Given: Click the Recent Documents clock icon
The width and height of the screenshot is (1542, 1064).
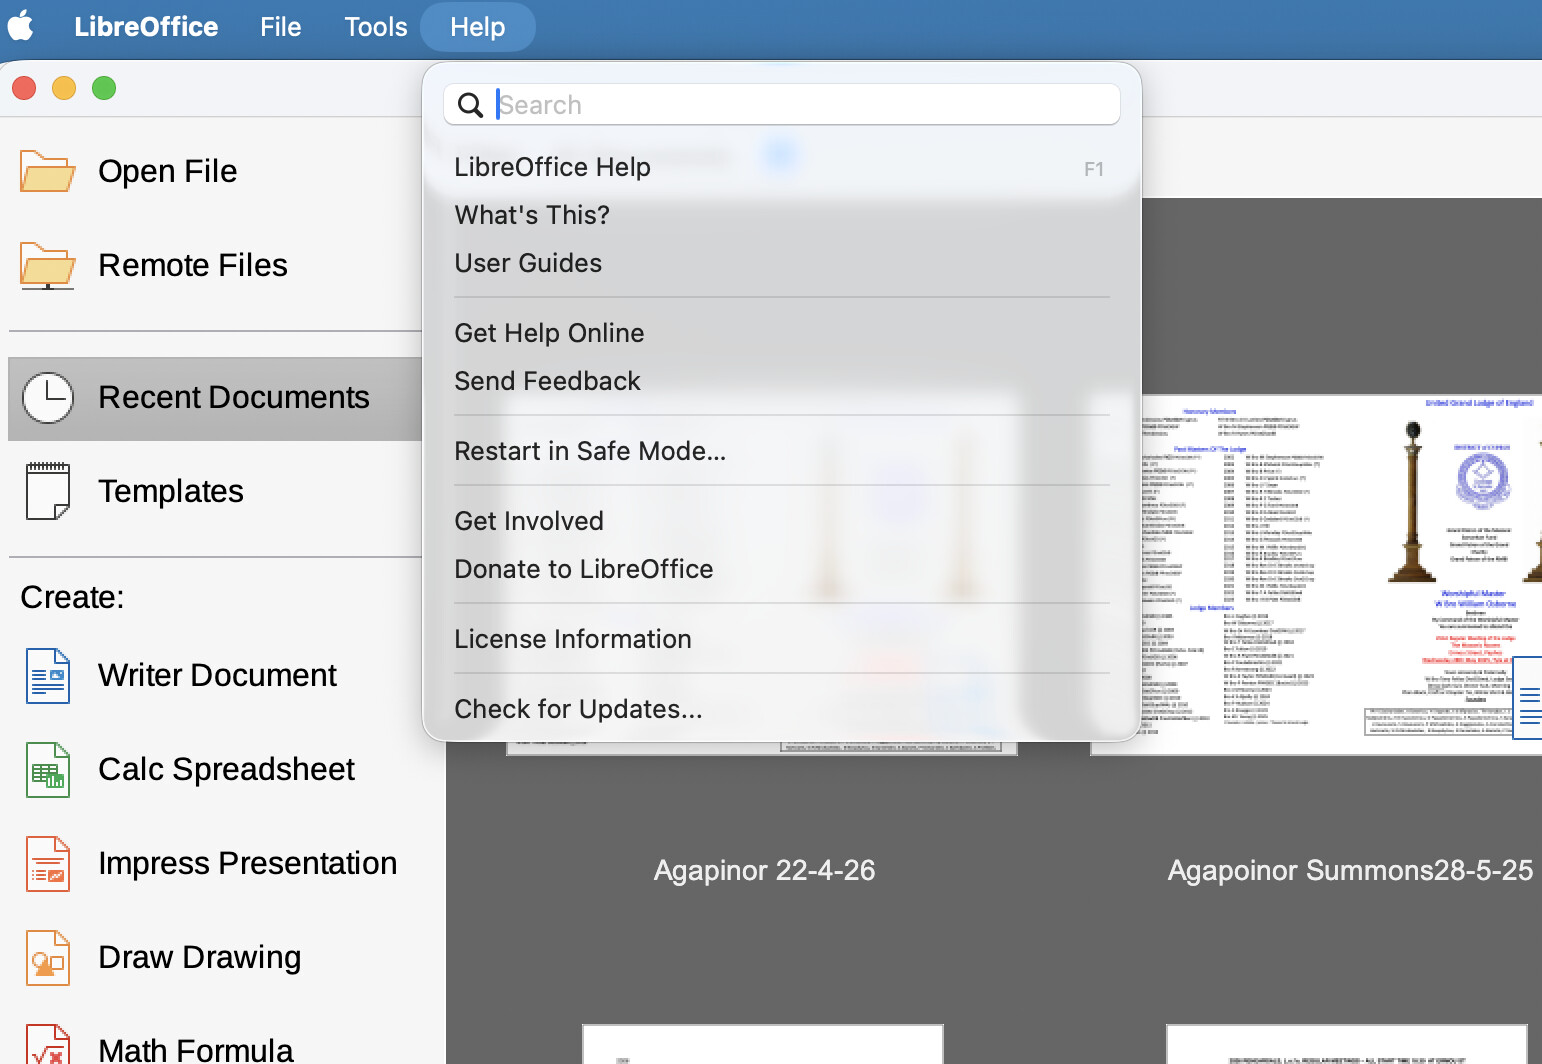Looking at the screenshot, I should tap(47, 398).
